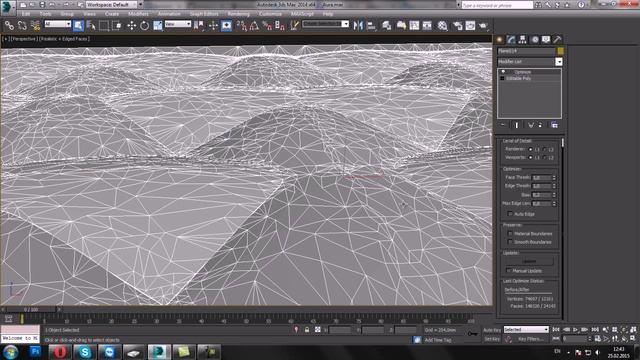
Task: Click the Auto Key button
Action: click(492, 330)
